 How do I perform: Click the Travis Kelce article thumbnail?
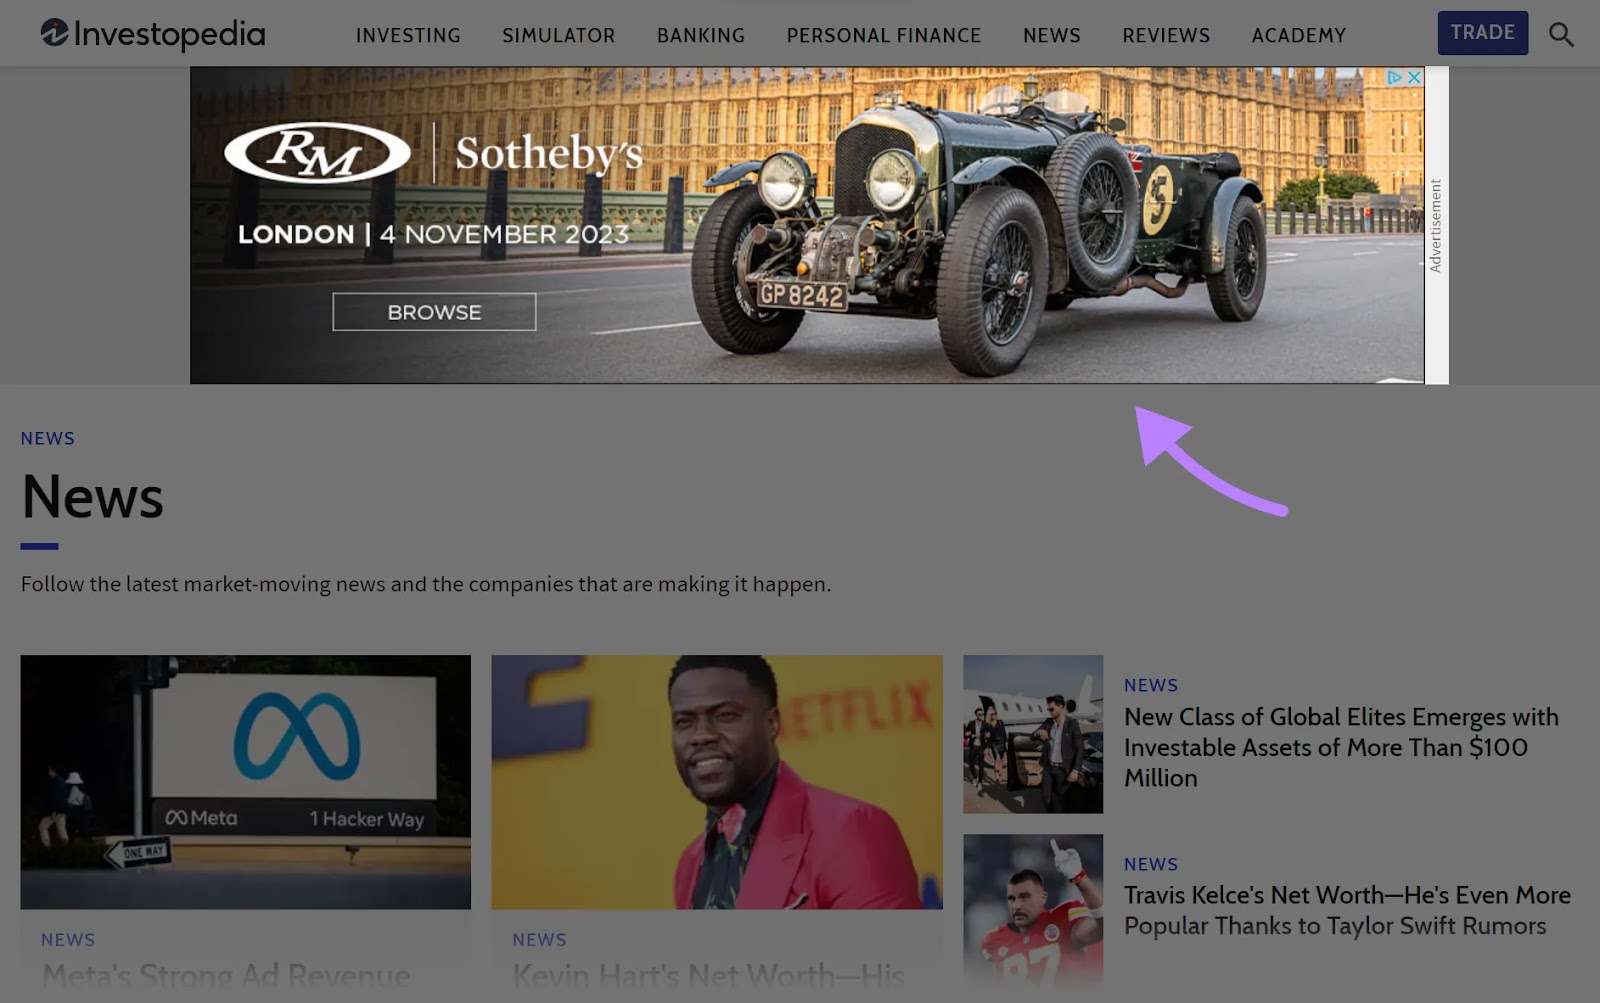click(1033, 910)
